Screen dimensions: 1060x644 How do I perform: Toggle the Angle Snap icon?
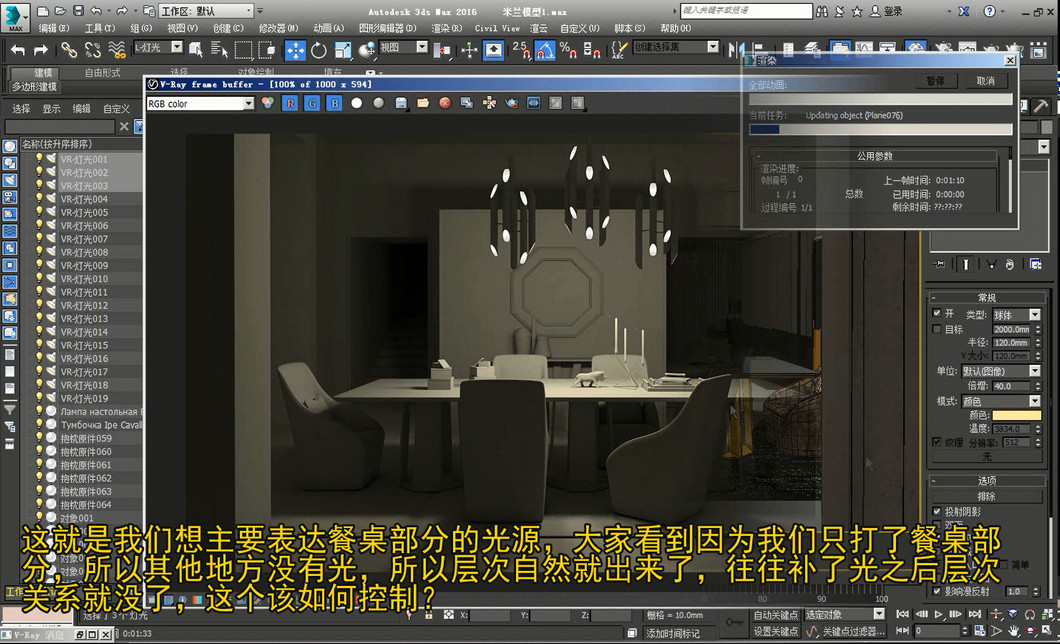click(545, 50)
